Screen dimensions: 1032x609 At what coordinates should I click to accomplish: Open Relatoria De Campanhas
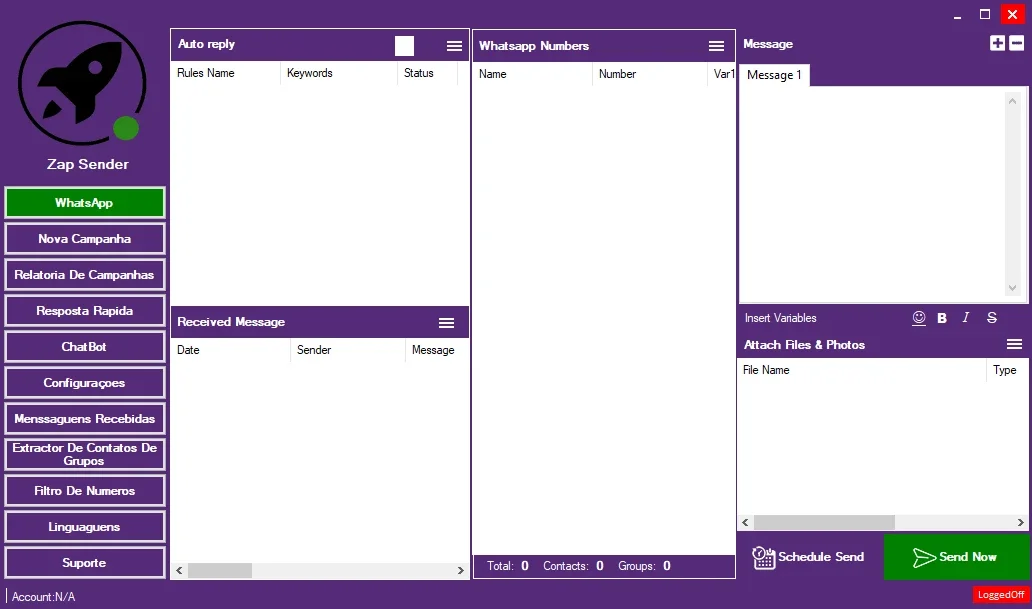coord(84,275)
